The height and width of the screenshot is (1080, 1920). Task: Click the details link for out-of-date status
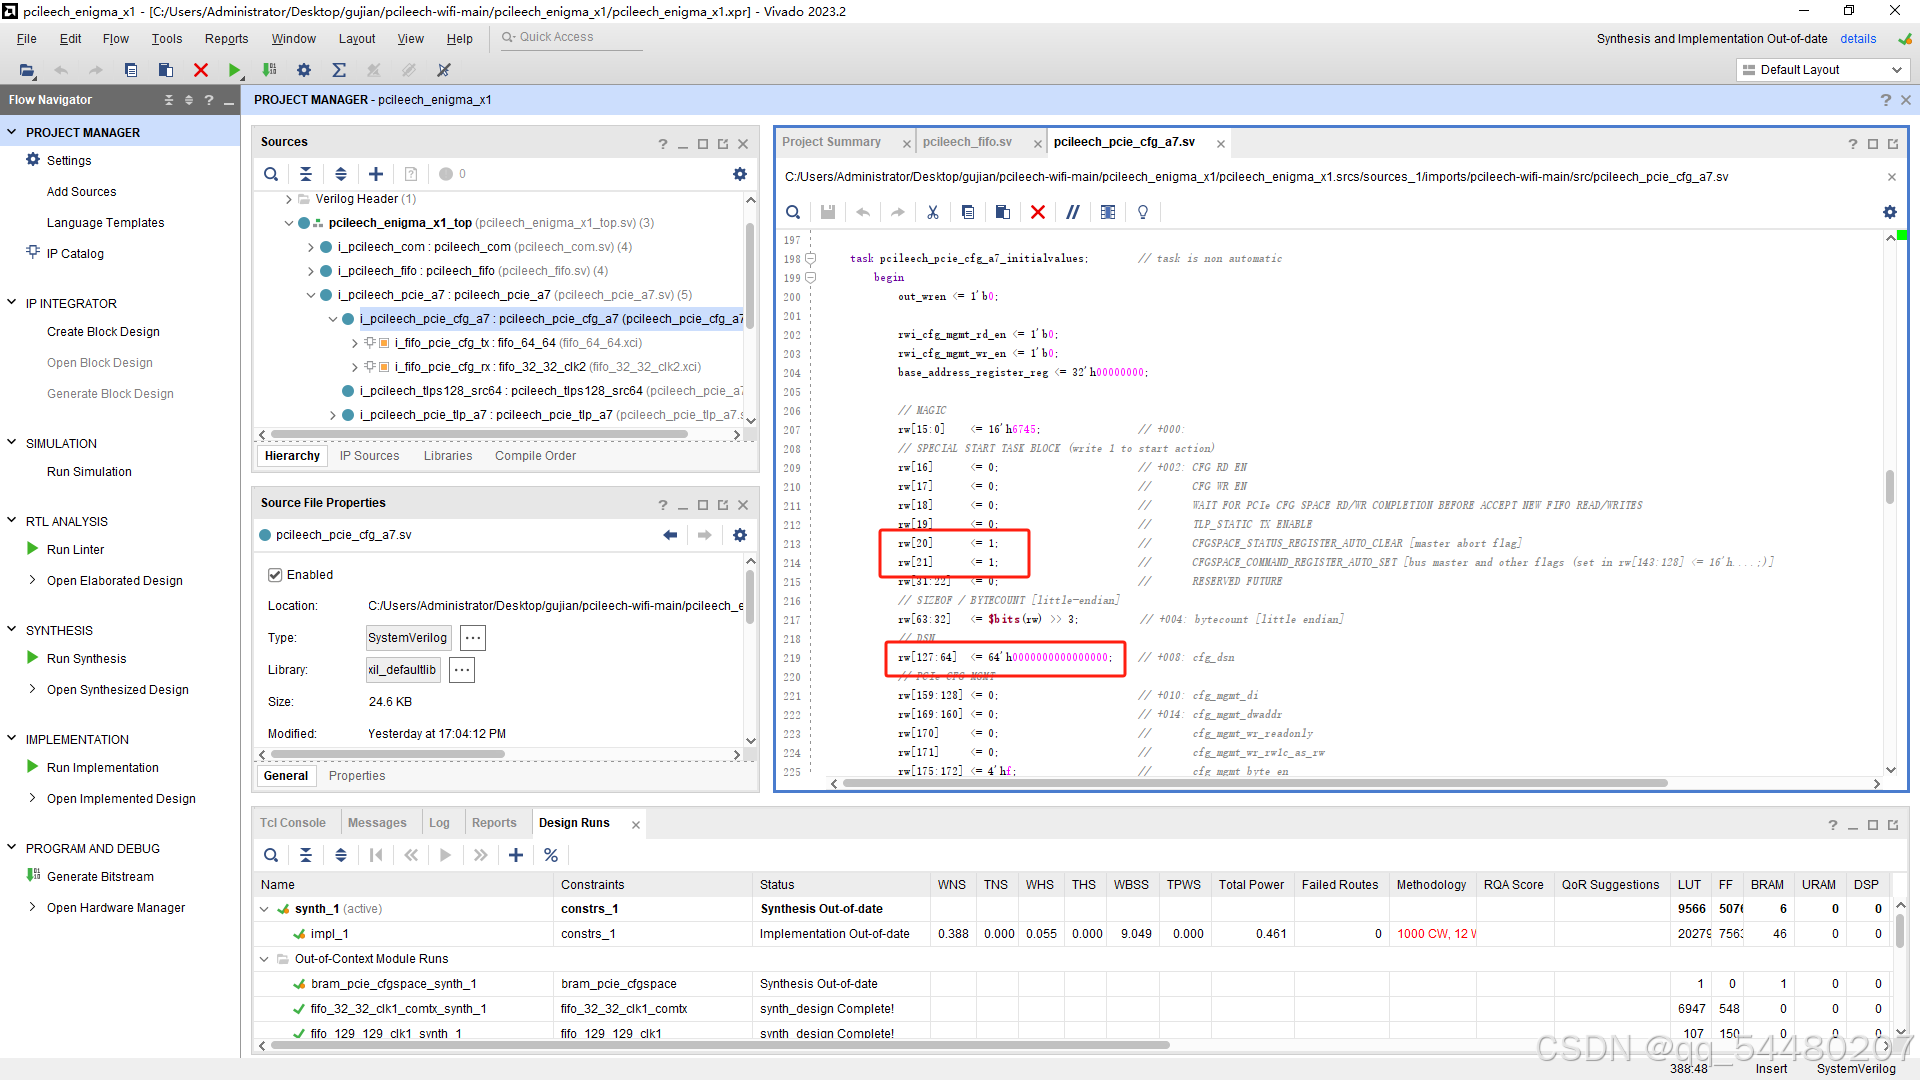pyautogui.click(x=1858, y=39)
